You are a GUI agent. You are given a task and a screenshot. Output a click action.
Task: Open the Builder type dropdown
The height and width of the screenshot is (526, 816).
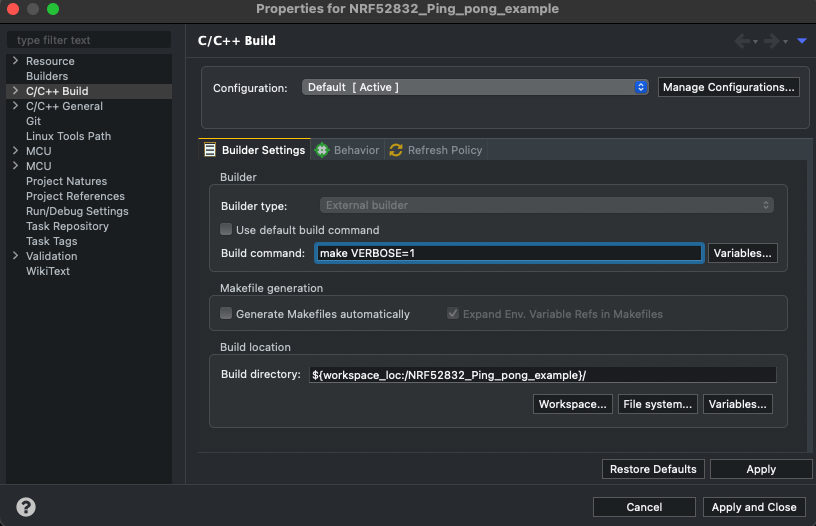(546, 205)
